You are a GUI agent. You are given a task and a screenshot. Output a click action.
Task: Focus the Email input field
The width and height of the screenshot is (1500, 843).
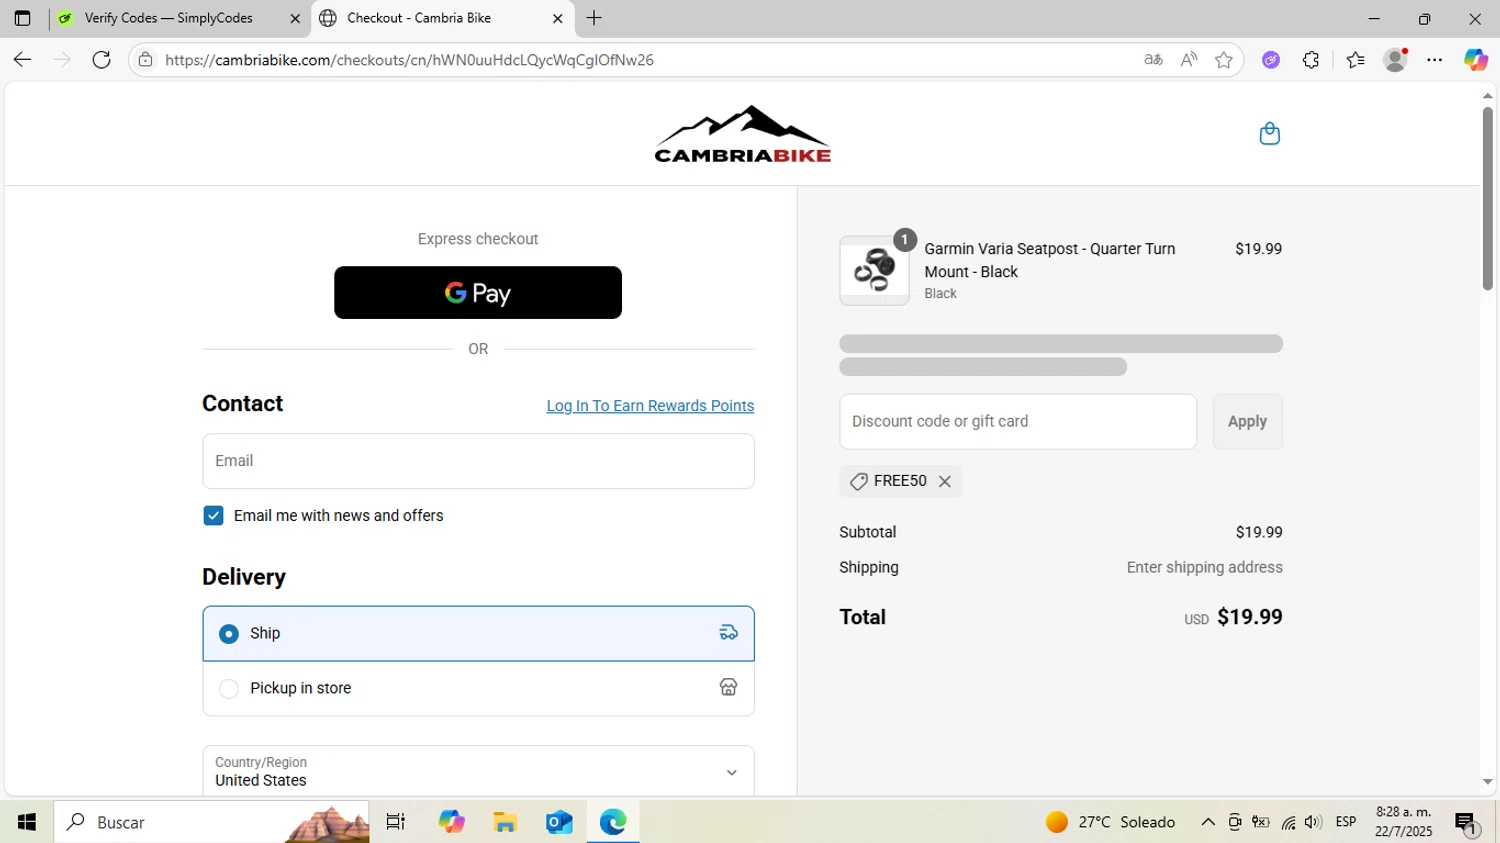[x=478, y=461]
